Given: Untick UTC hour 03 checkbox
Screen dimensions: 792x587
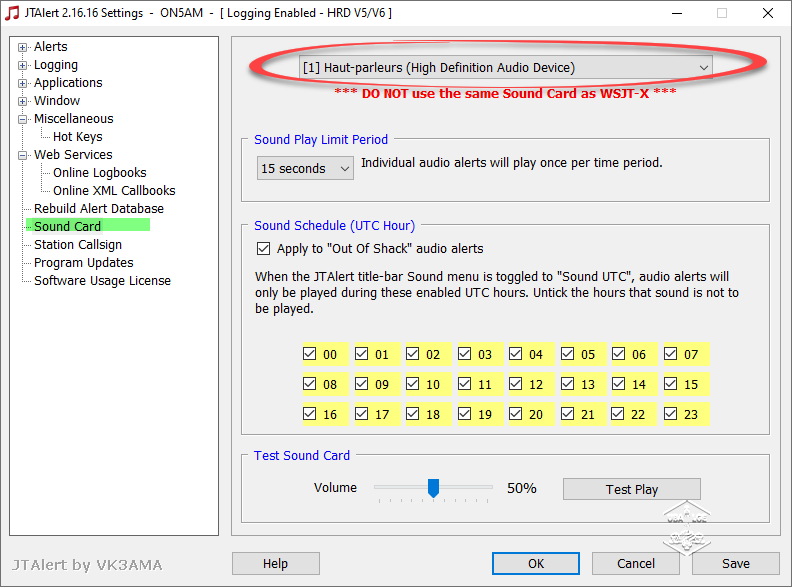Looking at the screenshot, I should click(464, 354).
